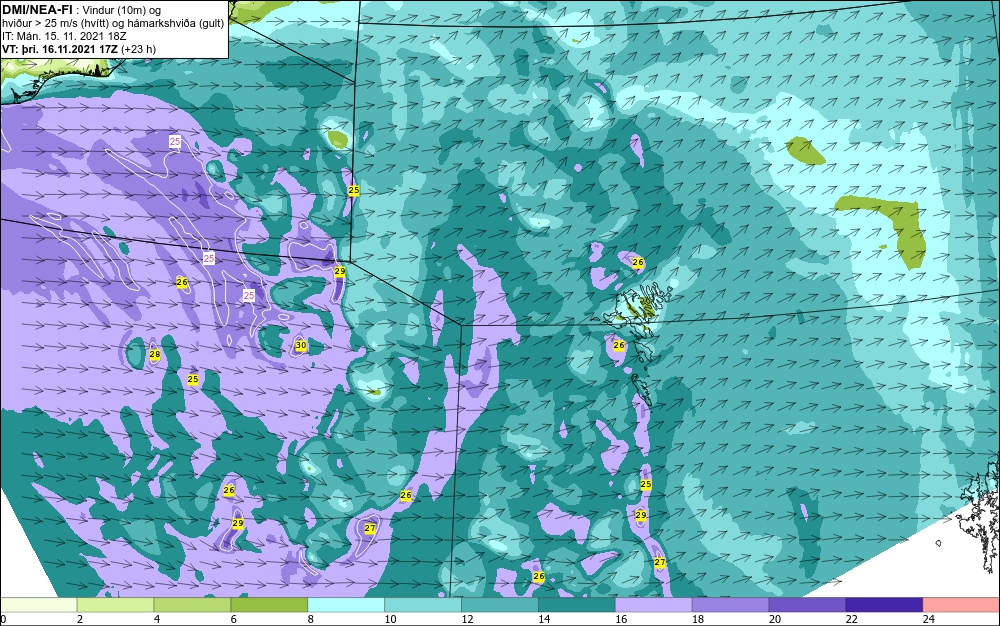Select the 18–20 m/s medium purple legend swatch
Viewport: 1000px width, 626px height.
(x=730, y=604)
